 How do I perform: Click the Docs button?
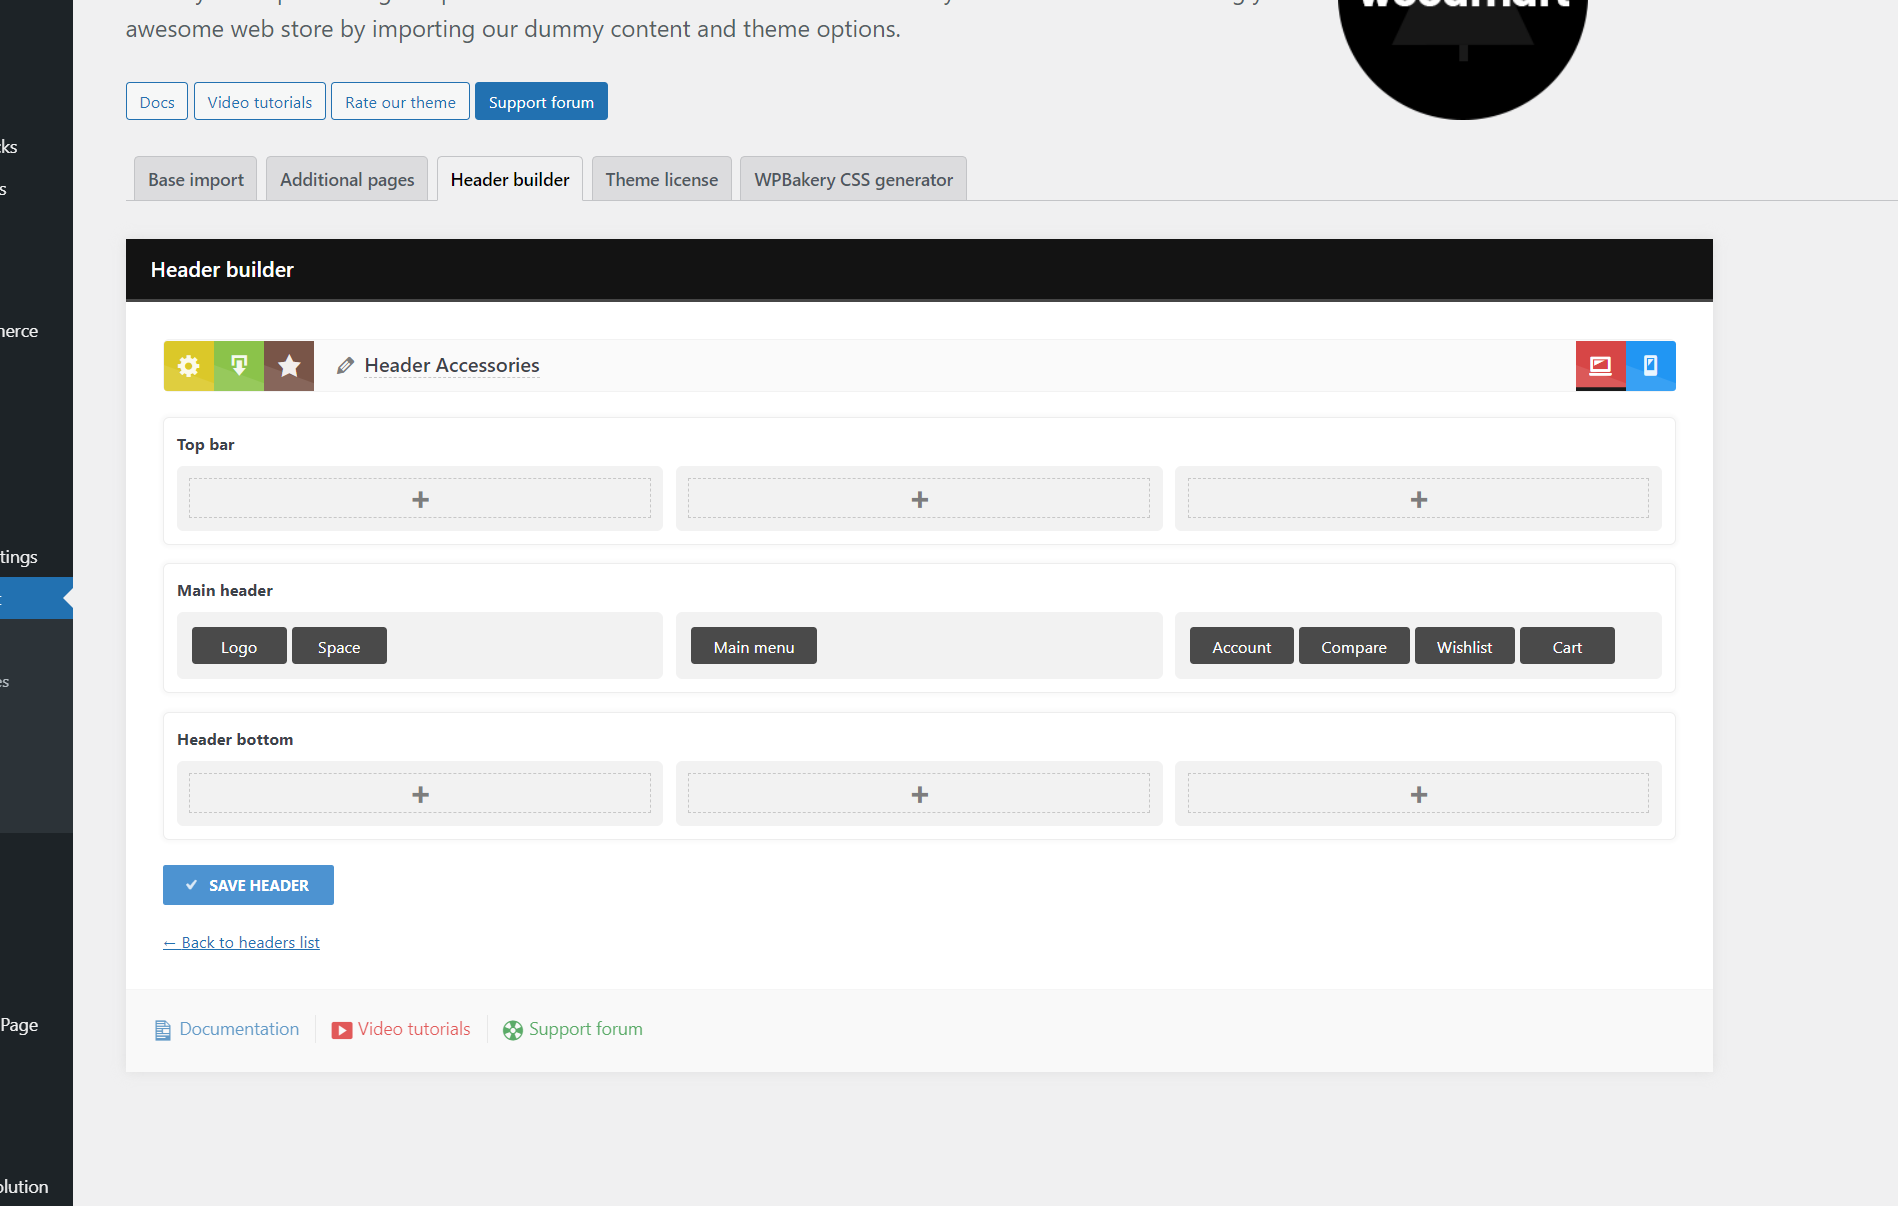pyautogui.click(x=157, y=101)
